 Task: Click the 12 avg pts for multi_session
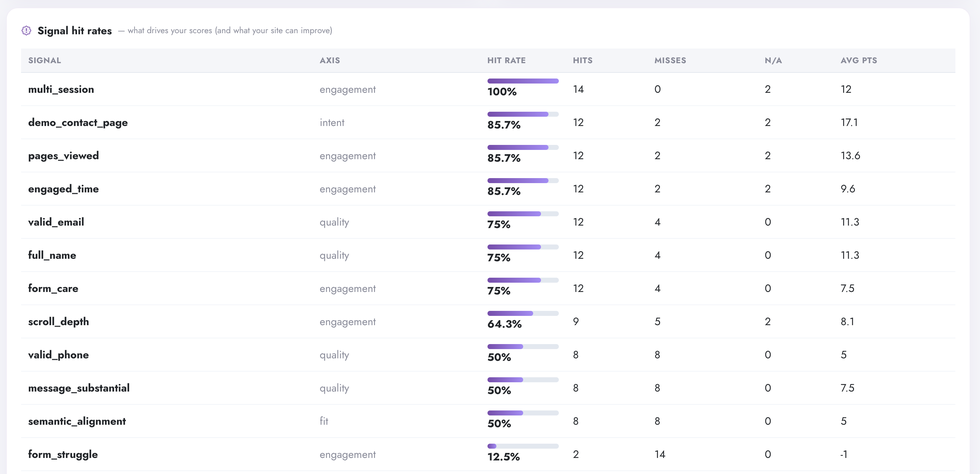(x=846, y=89)
